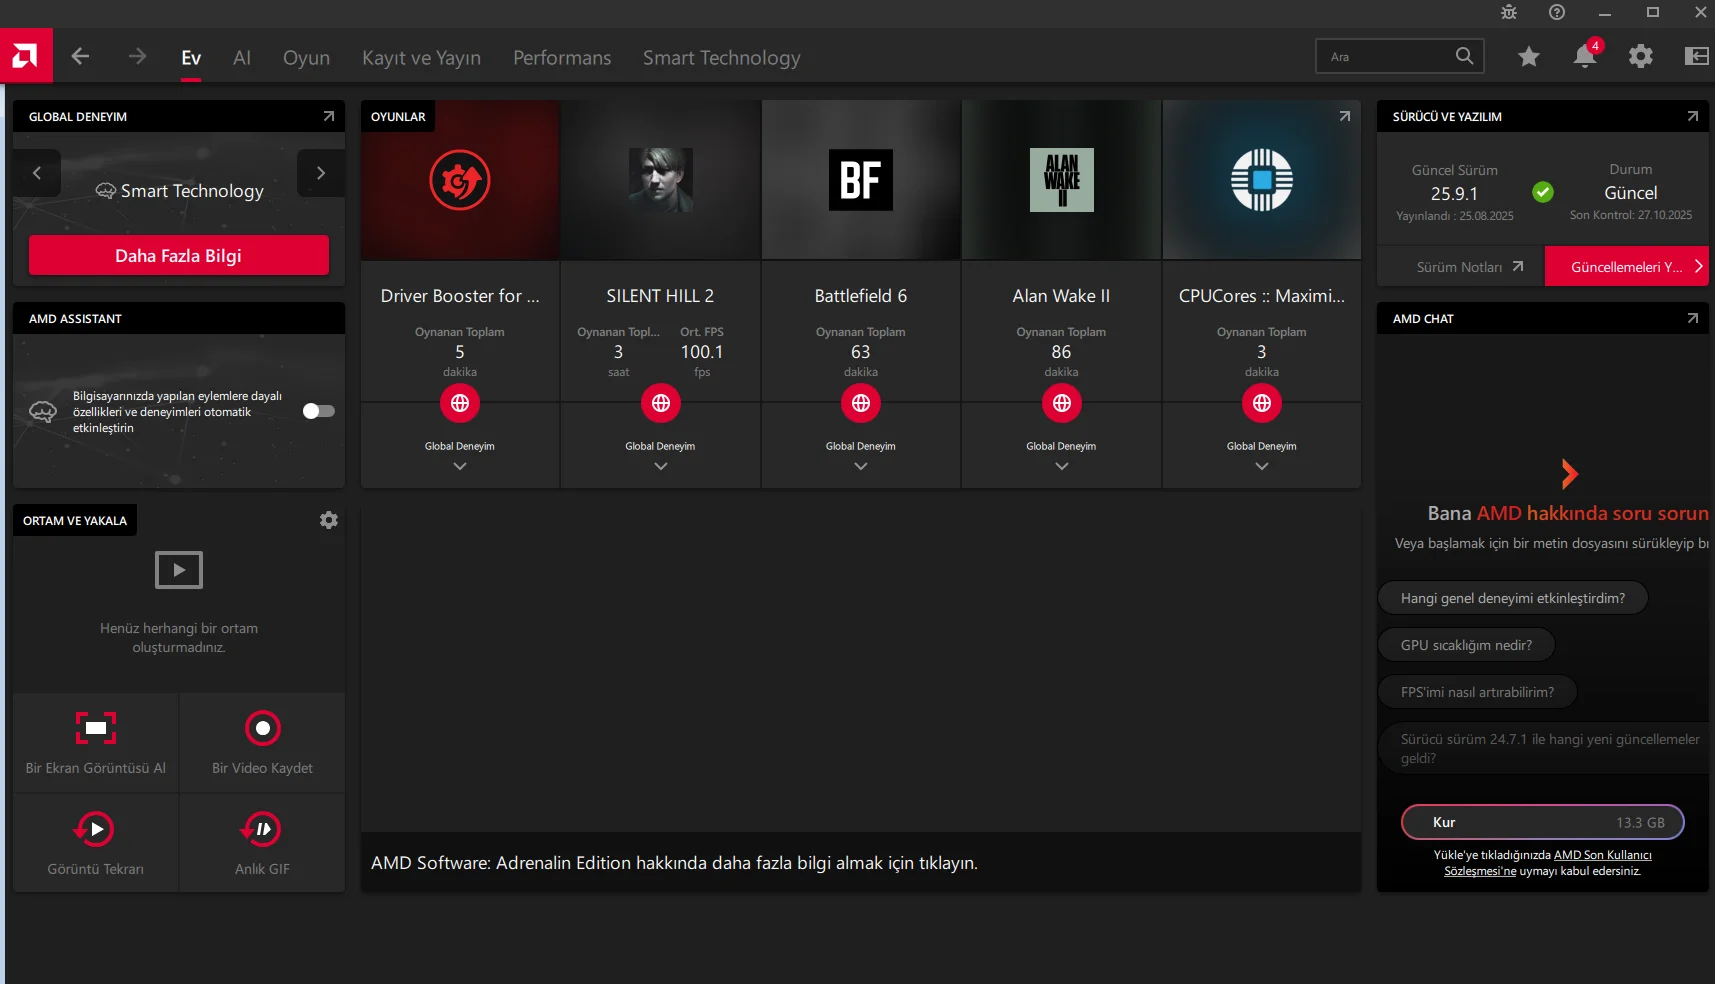The height and width of the screenshot is (984, 1715).
Task: Click the Güncellemeleri check button
Action: pyautogui.click(x=1627, y=266)
